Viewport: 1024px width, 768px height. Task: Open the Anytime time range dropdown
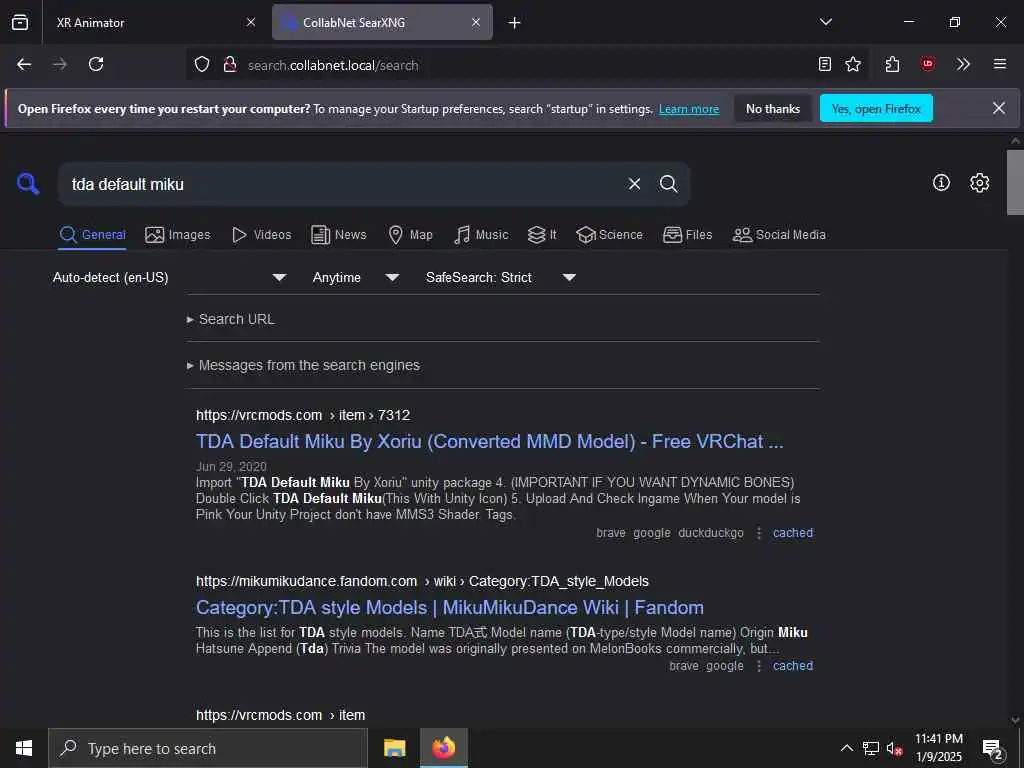(x=356, y=278)
